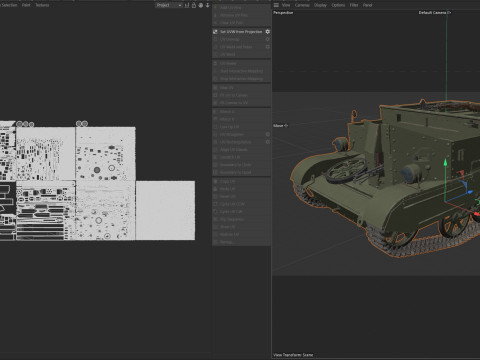Select the blue Z-axis arrow handle

coord(470,192)
